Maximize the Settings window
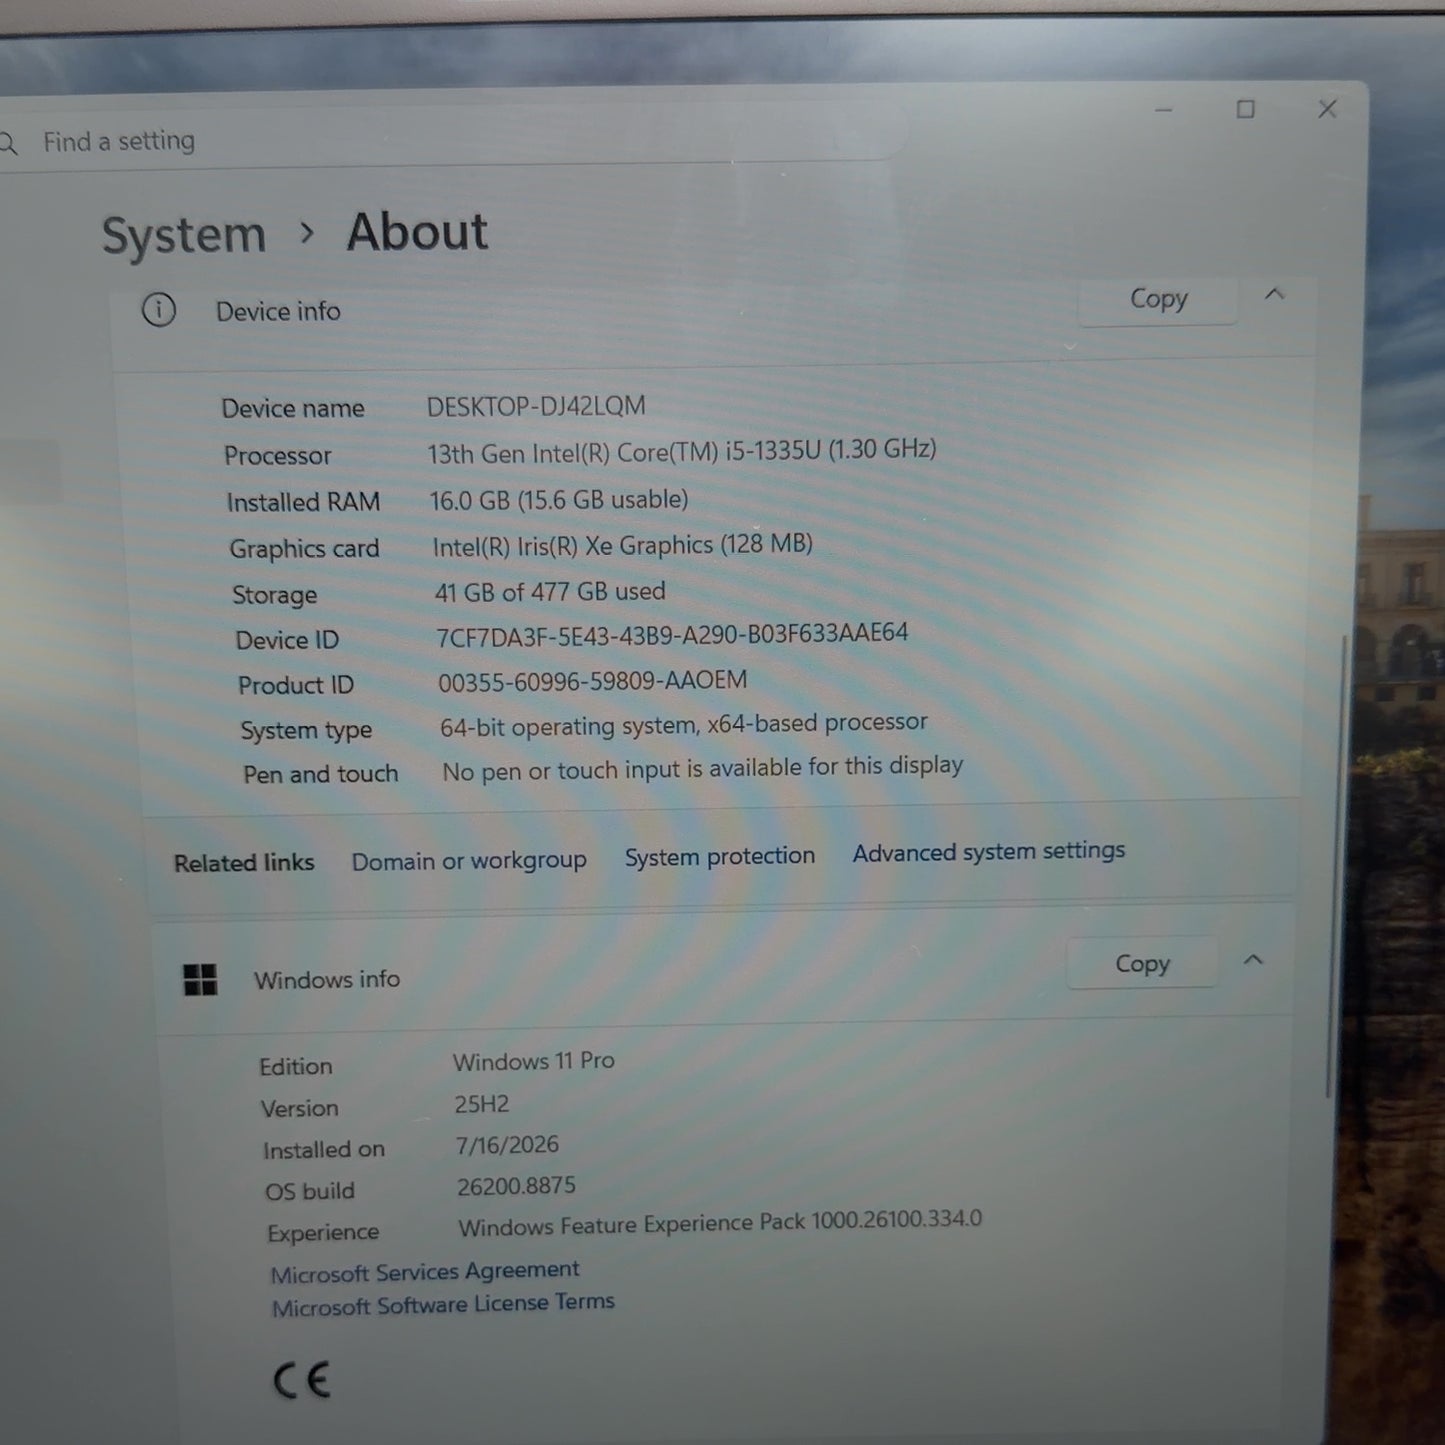The height and width of the screenshot is (1445, 1445). (x=1245, y=109)
